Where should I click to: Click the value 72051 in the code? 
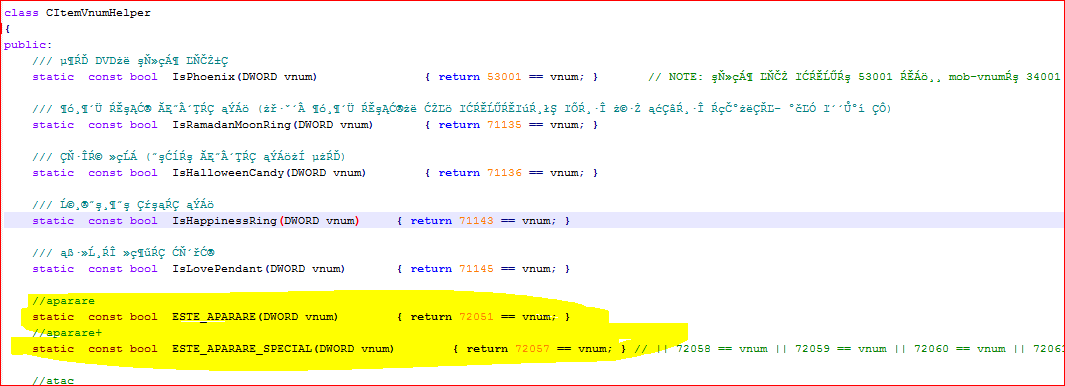tap(477, 317)
